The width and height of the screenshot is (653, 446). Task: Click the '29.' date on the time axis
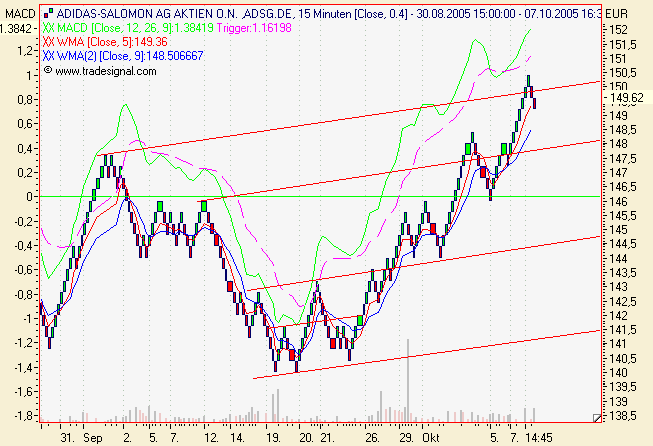coord(406,438)
